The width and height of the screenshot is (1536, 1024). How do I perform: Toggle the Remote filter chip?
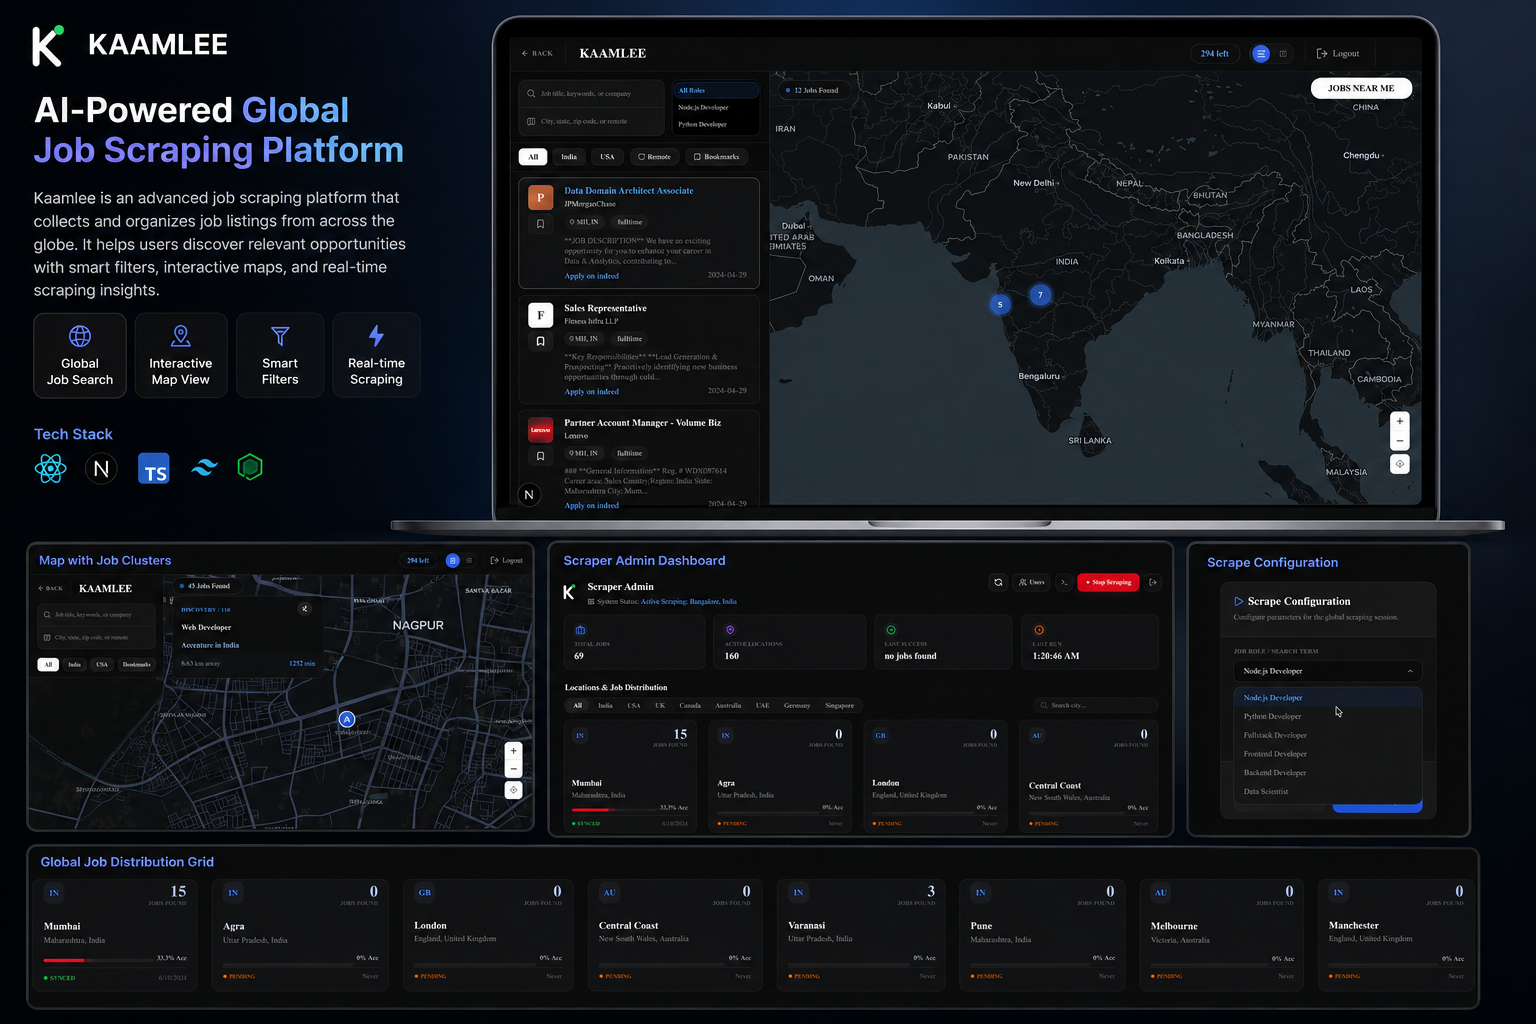pos(655,157)
